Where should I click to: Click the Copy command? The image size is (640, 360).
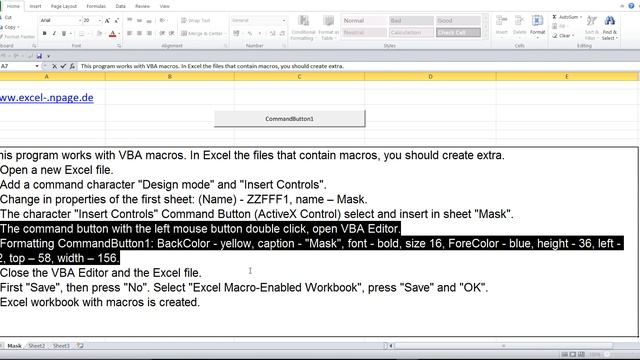click(x=9, y=27)
